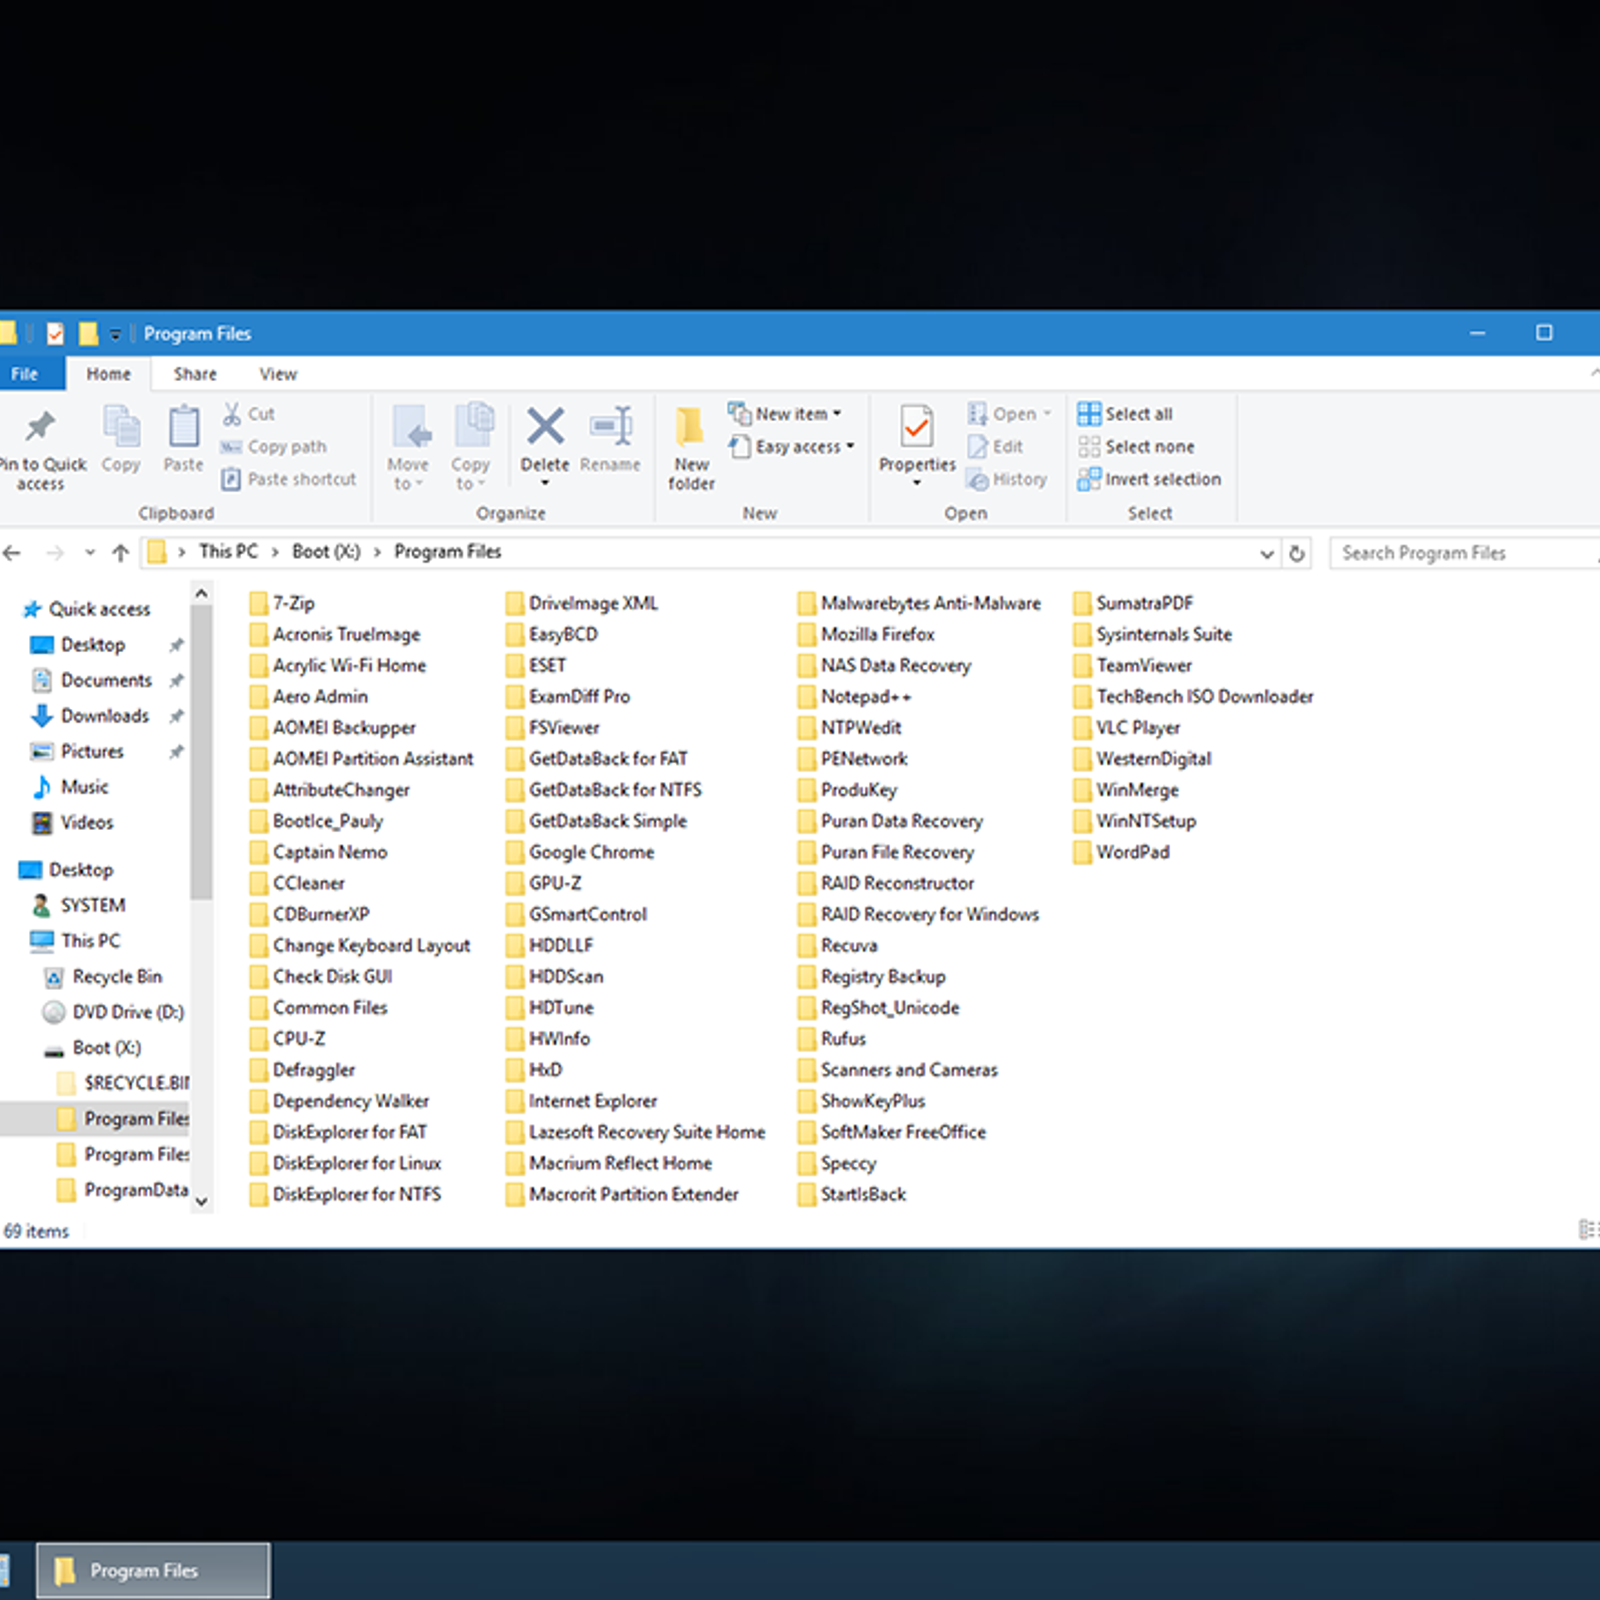Click navigation pane scrollbar down arrow

click(x=201, y=1201)
